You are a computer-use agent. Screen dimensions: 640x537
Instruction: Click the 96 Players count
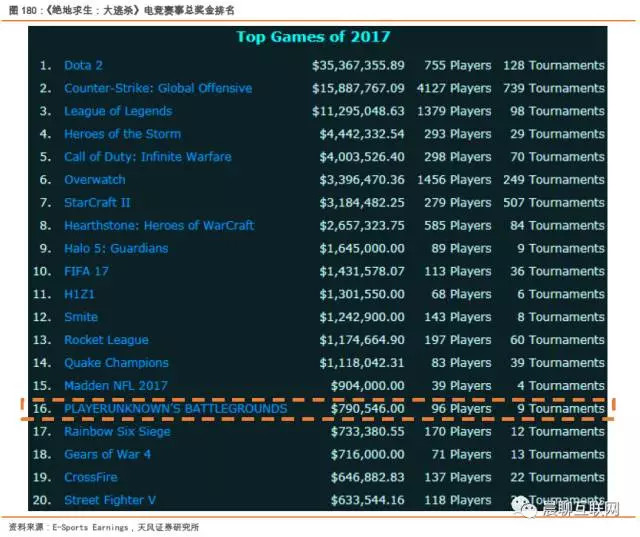pos(461,408)
